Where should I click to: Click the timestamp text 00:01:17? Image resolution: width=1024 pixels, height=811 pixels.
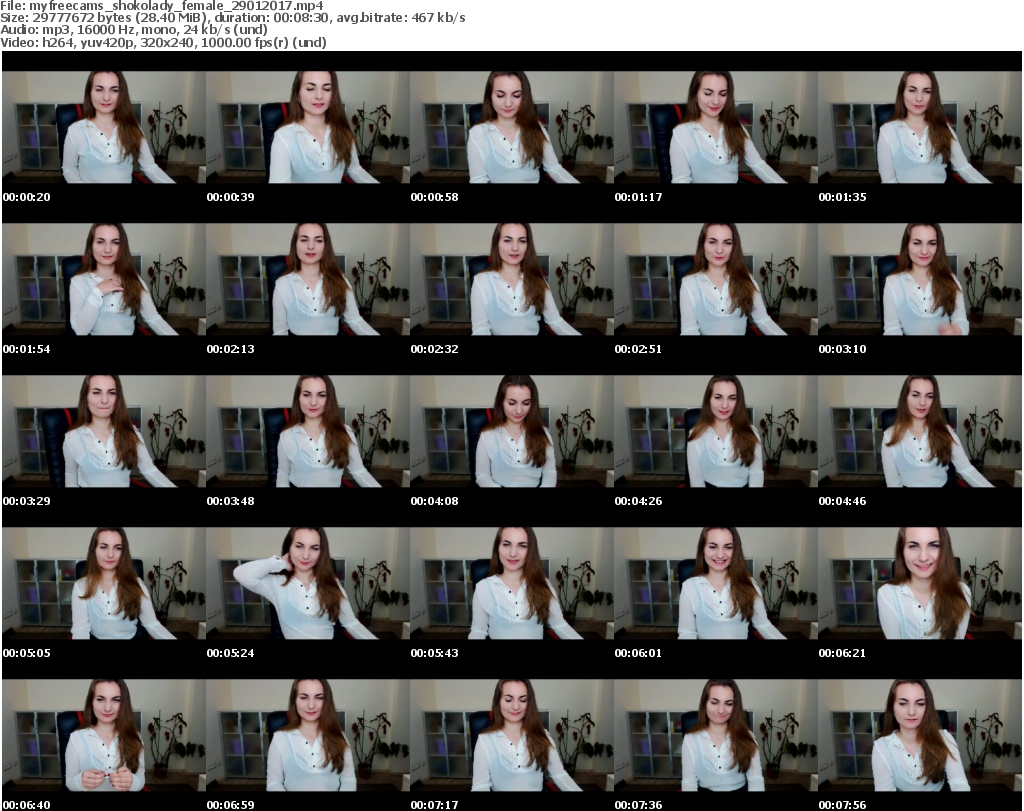click(638, 197)
